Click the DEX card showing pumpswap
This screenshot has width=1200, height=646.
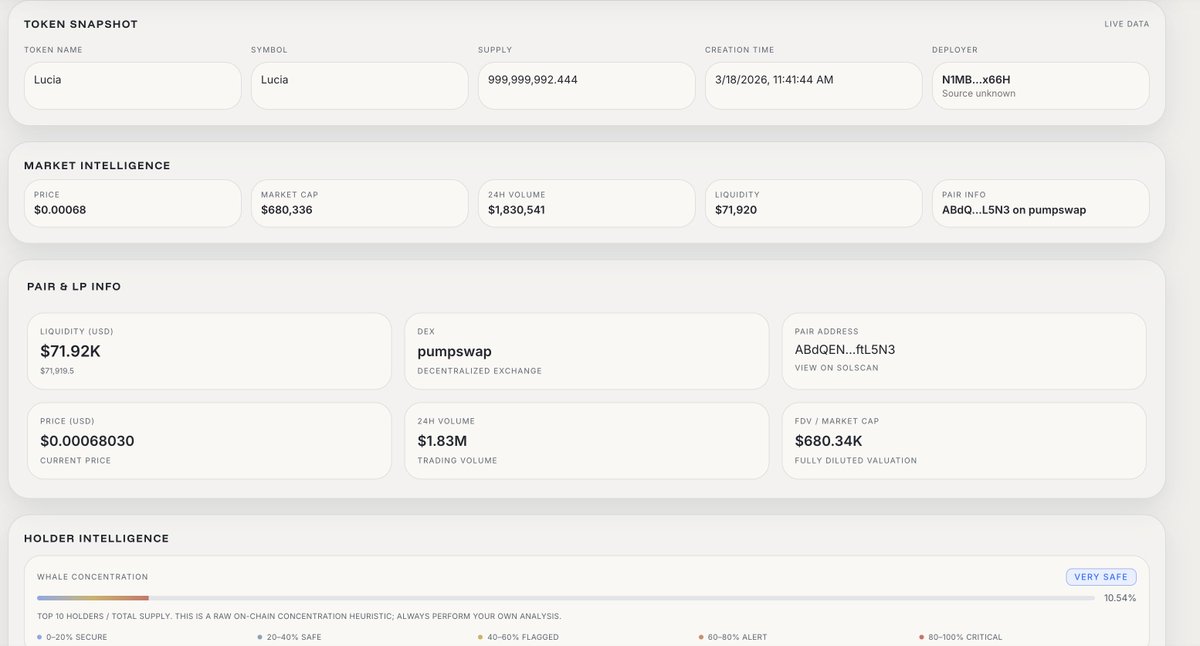click(x=587, y=351)
